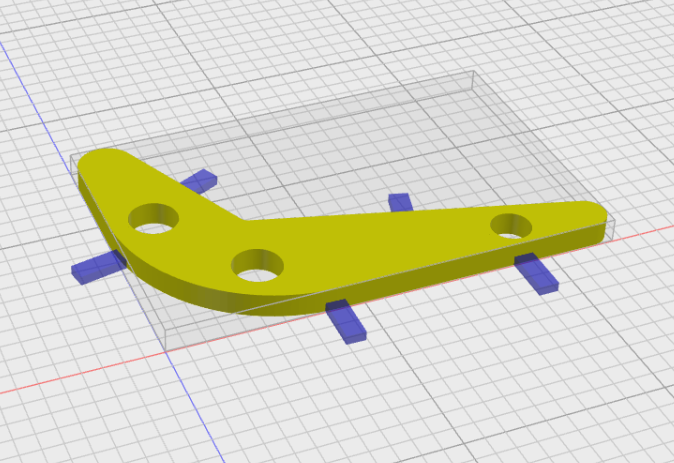The width and height of the screenshot is (674, 463).
Task: Click the red X axis line
Action: click(x=77, y=374)
